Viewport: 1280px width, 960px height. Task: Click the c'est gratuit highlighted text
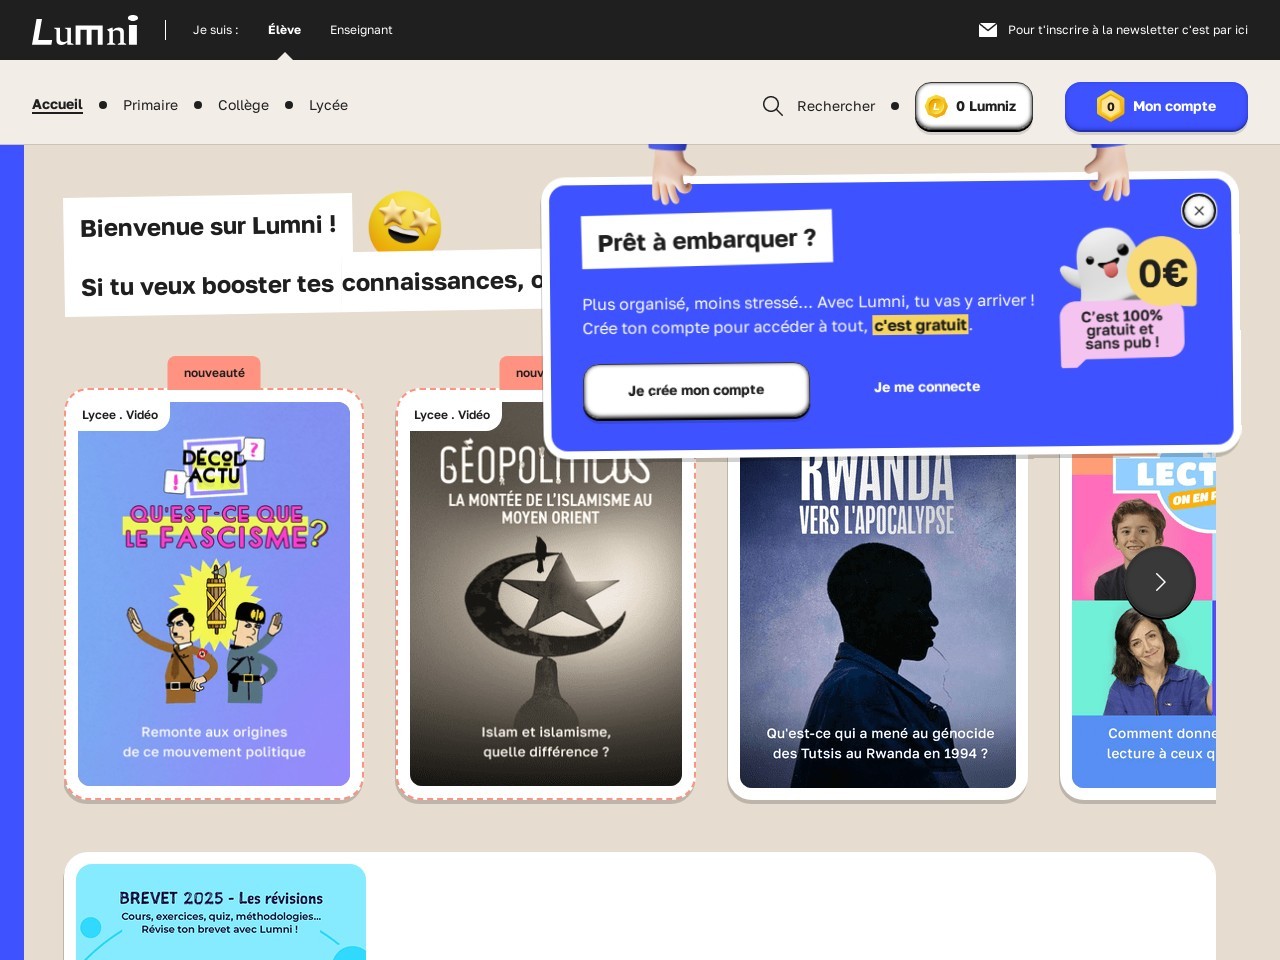(920, 325)
